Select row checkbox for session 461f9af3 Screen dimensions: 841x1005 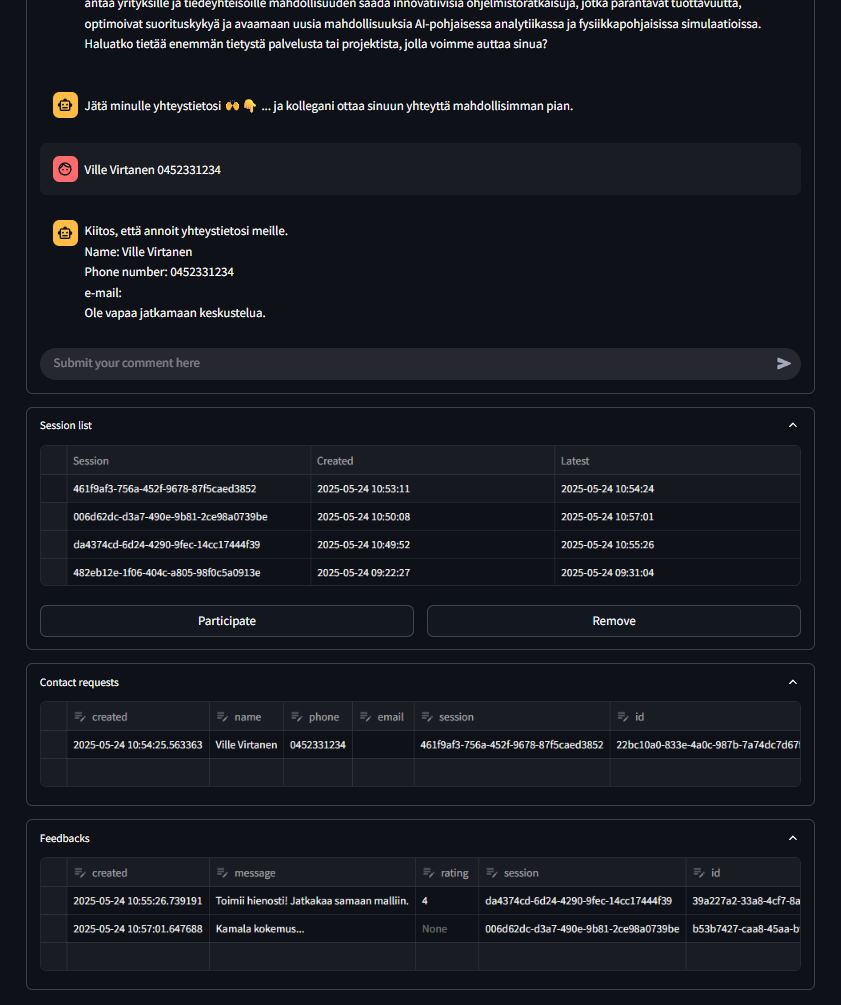pyautogui.click(x=54, y=489)
